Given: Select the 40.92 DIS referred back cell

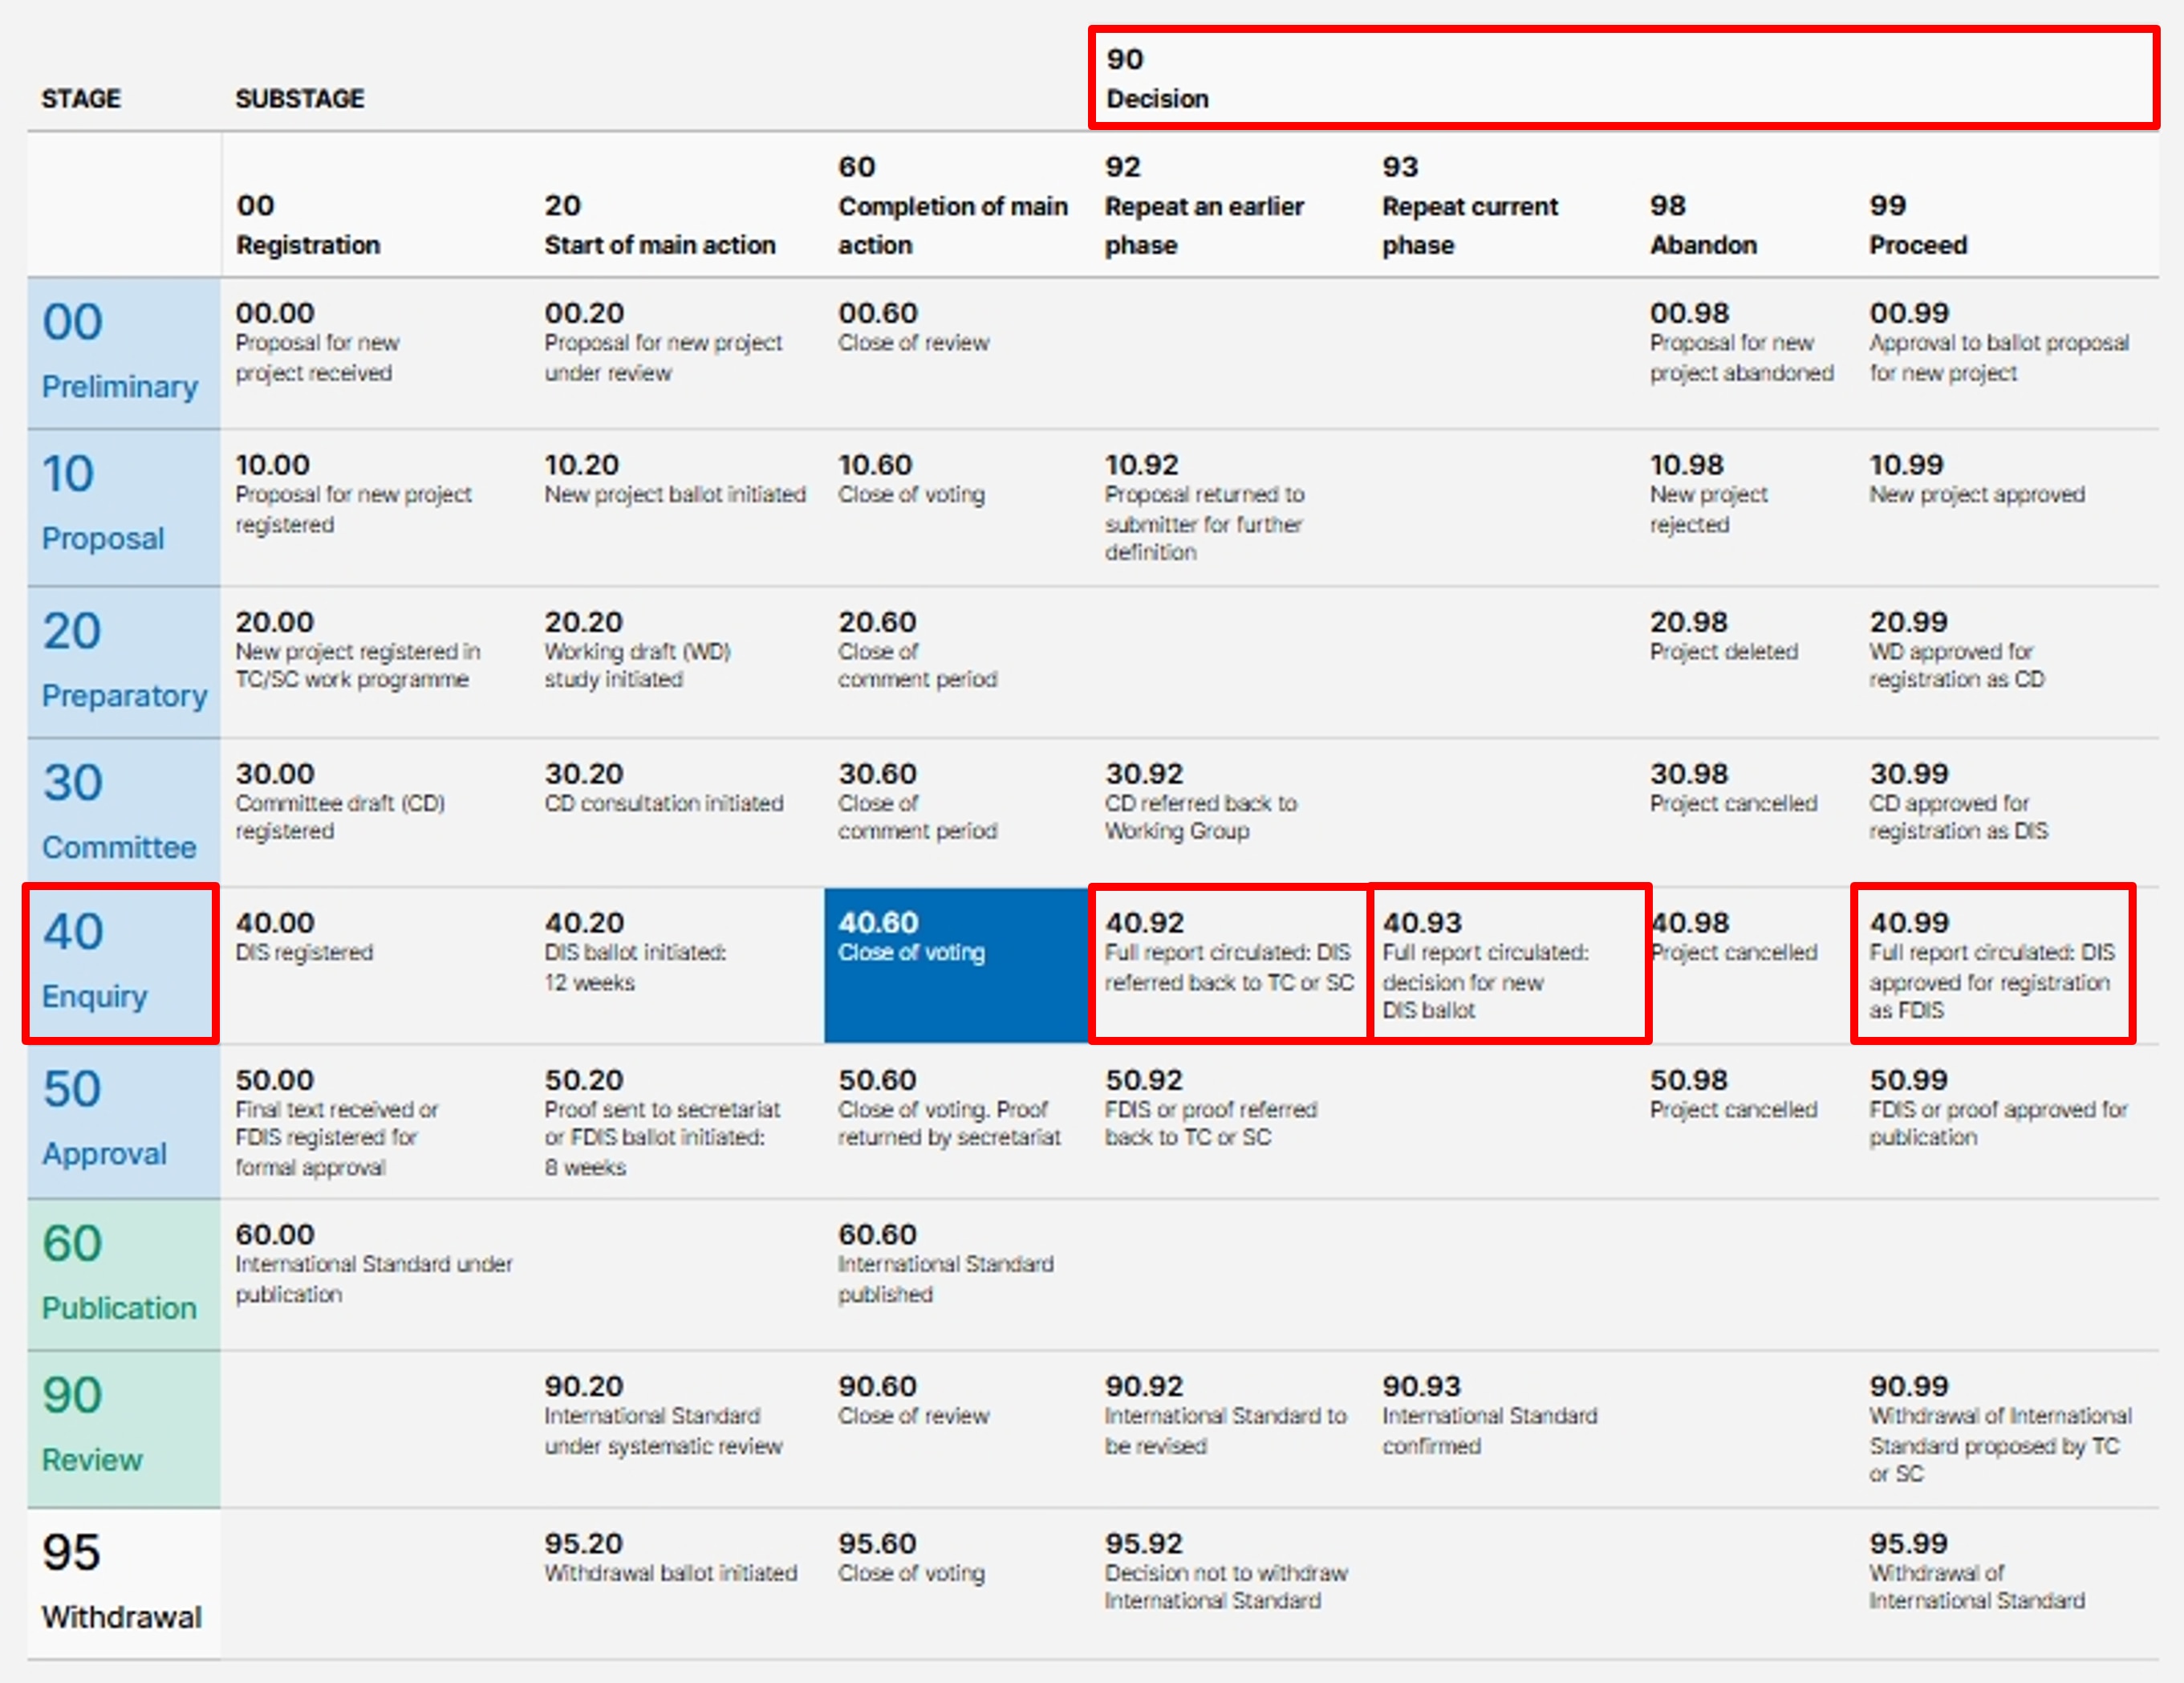Looking at the screenshot, I should [x=1228, y=964].
